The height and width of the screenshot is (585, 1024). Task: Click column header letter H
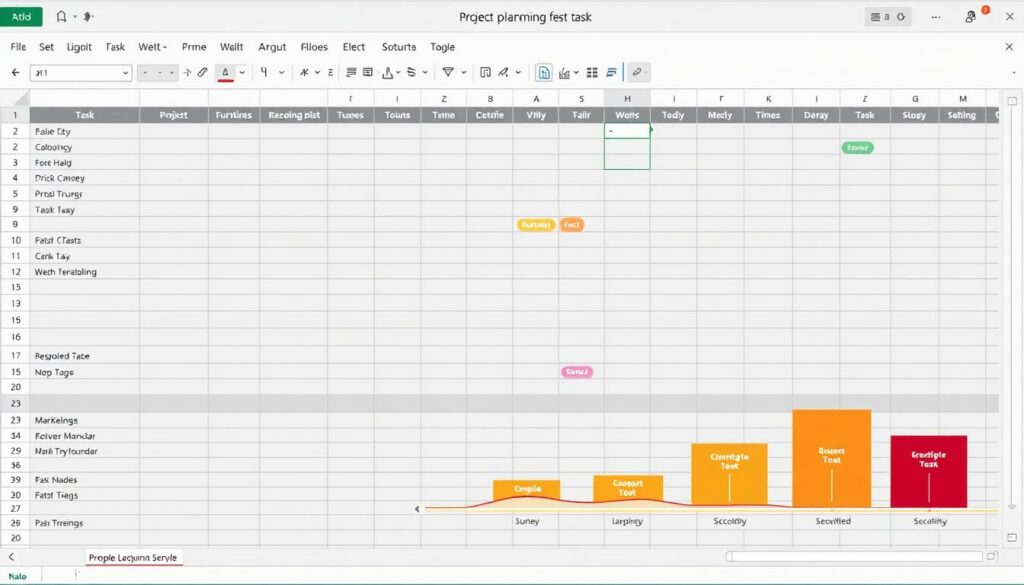pyautogui.click(x=627, y=99)
